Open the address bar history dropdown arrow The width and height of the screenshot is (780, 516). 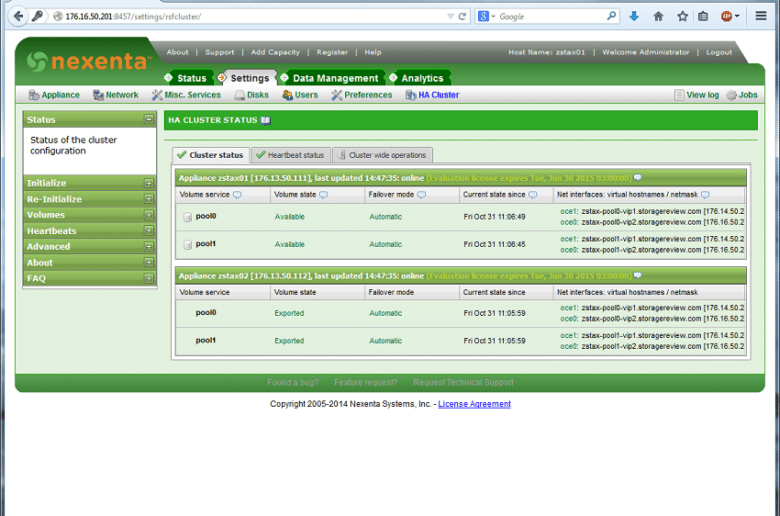pos(450,16)
